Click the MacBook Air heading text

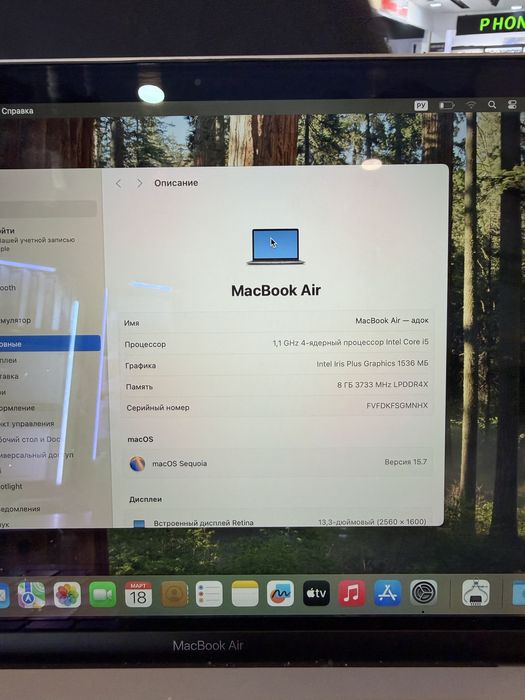(275, 291)
